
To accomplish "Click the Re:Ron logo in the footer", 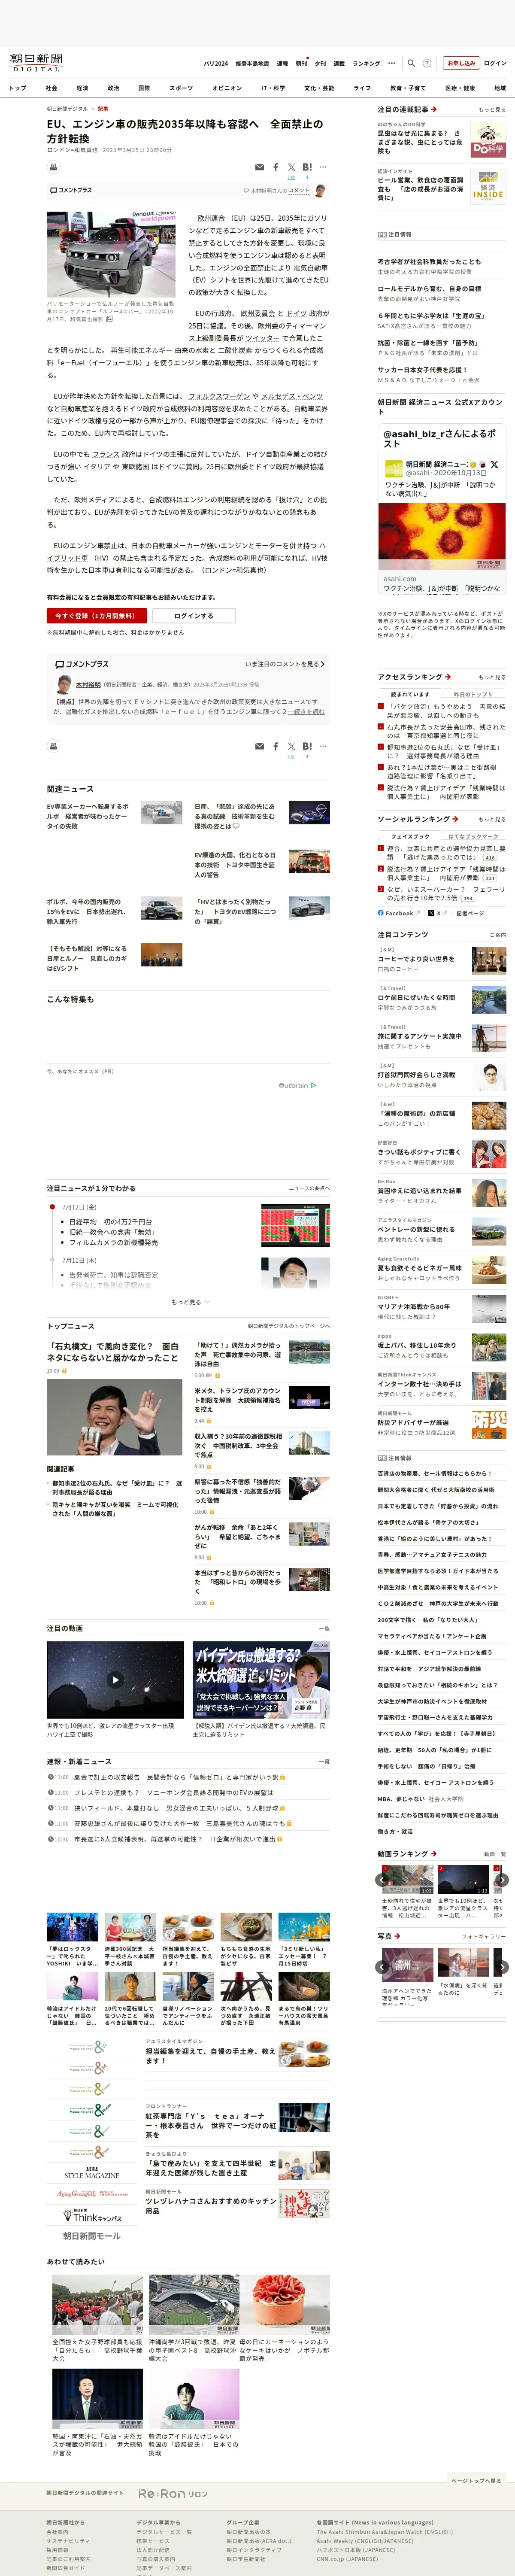I will tap(172, 2494).
